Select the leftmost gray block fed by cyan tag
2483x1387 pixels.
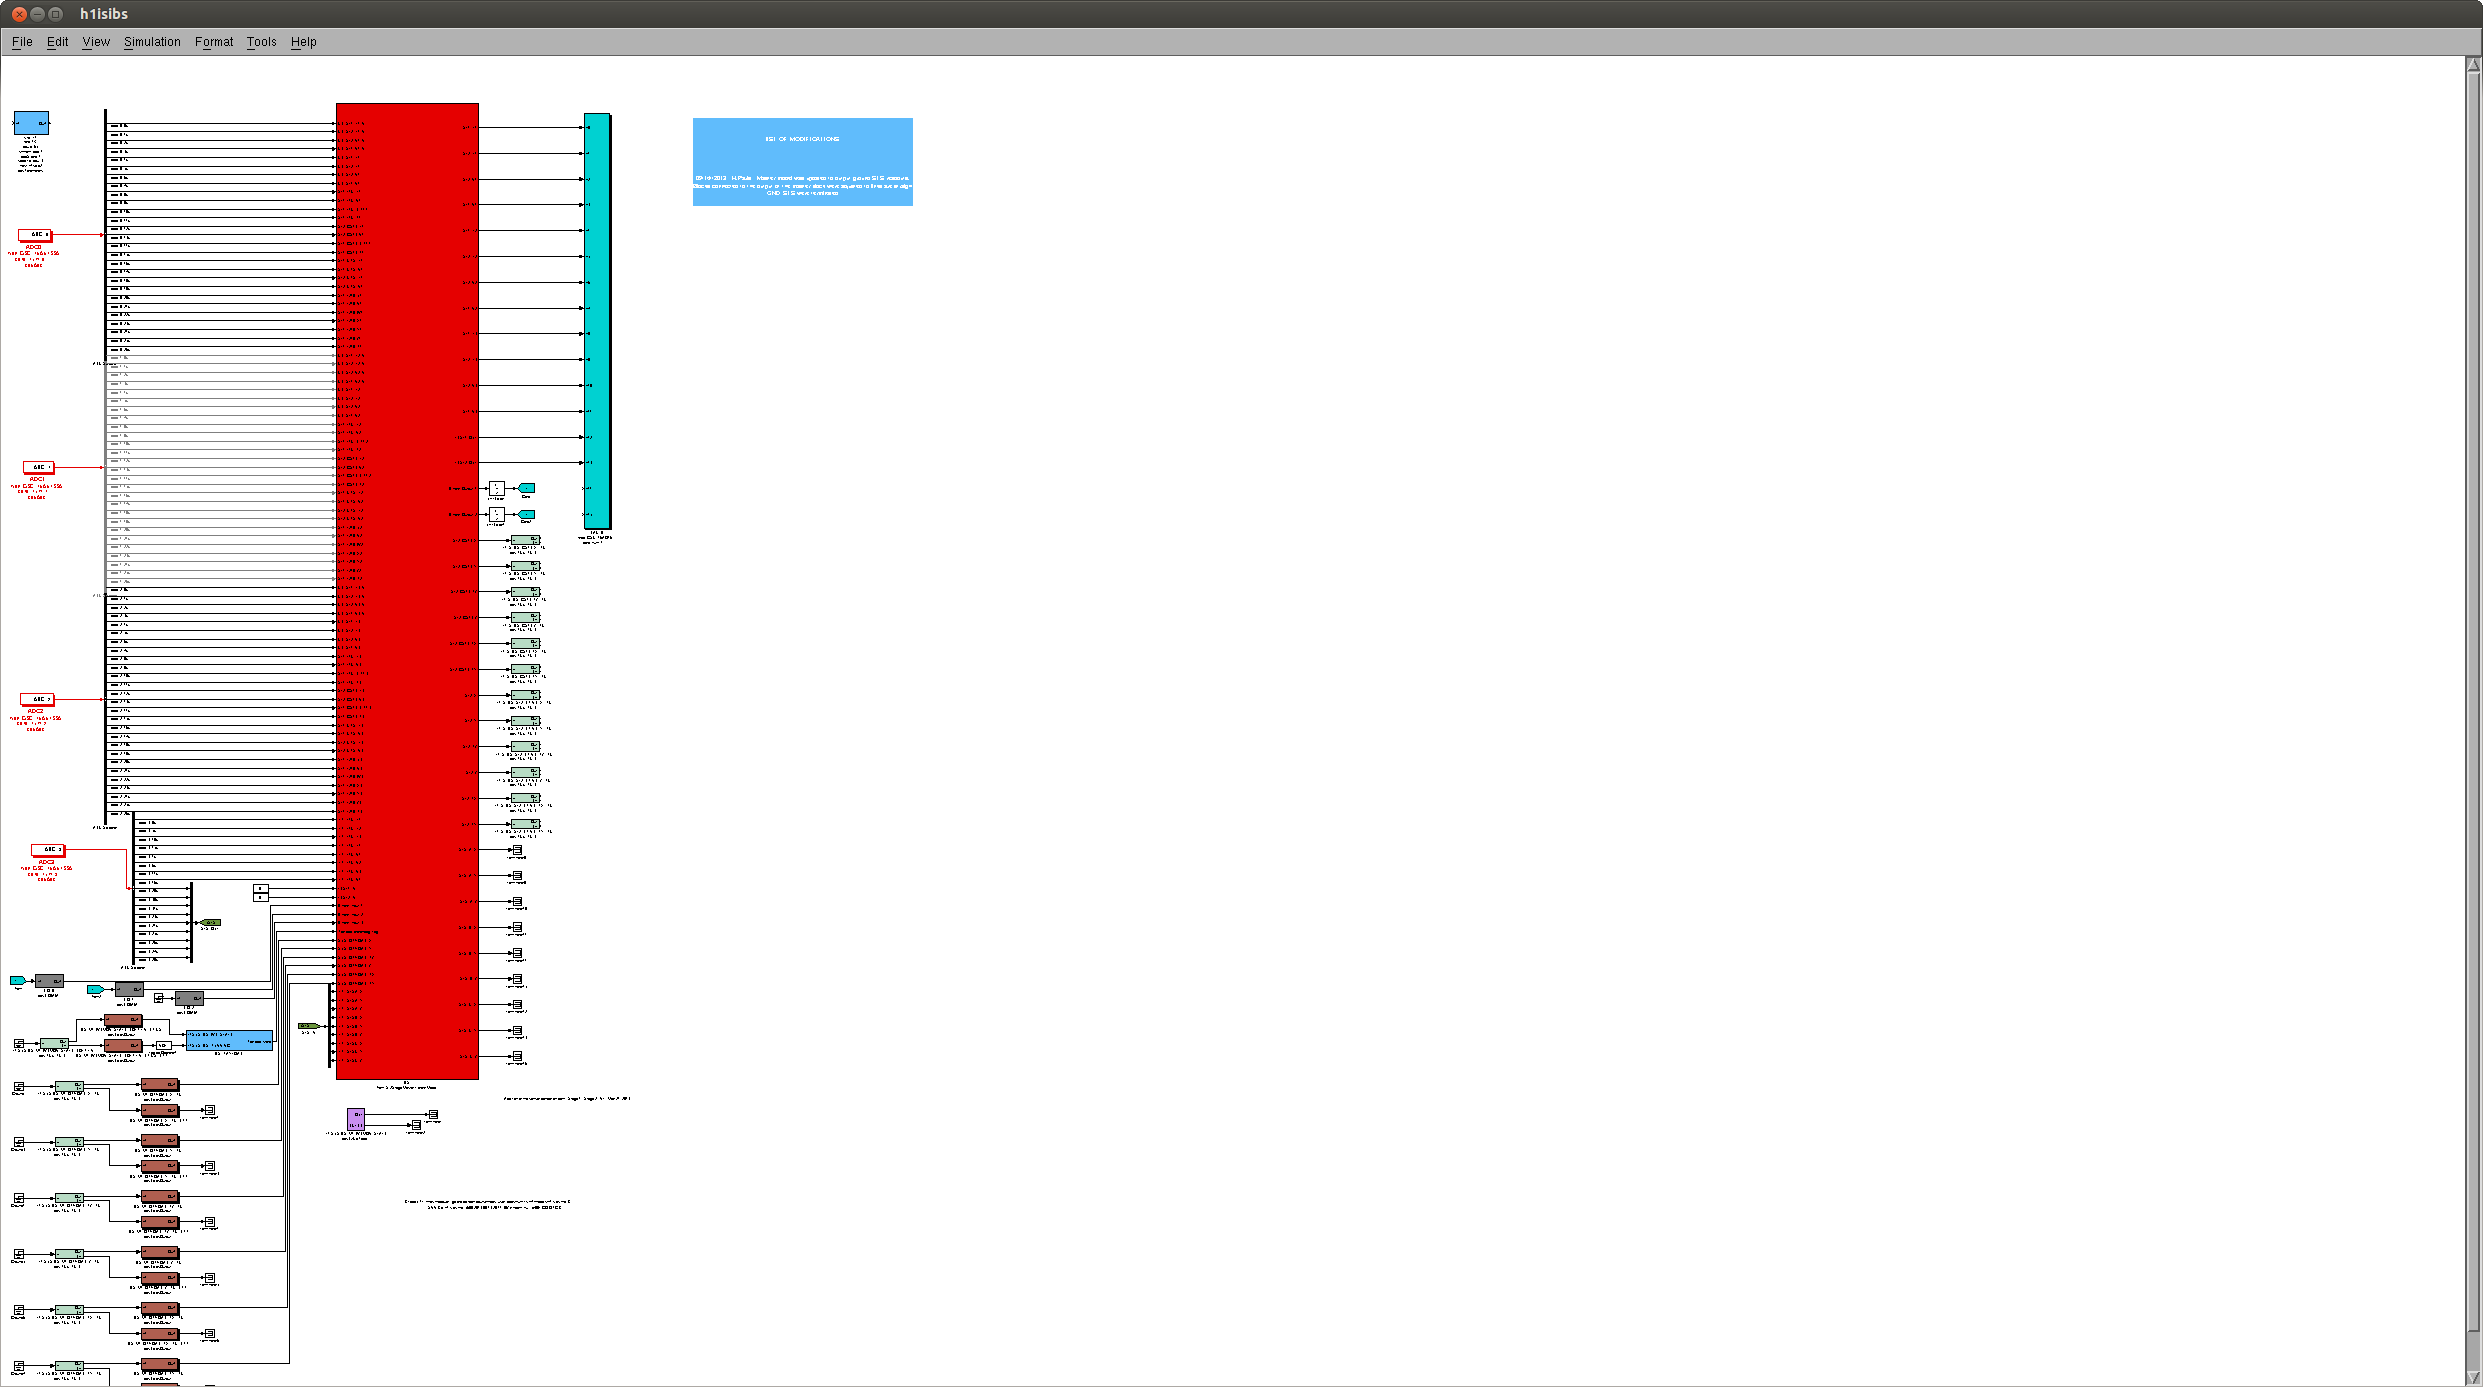pyautogui.click(x=49, y=981)
